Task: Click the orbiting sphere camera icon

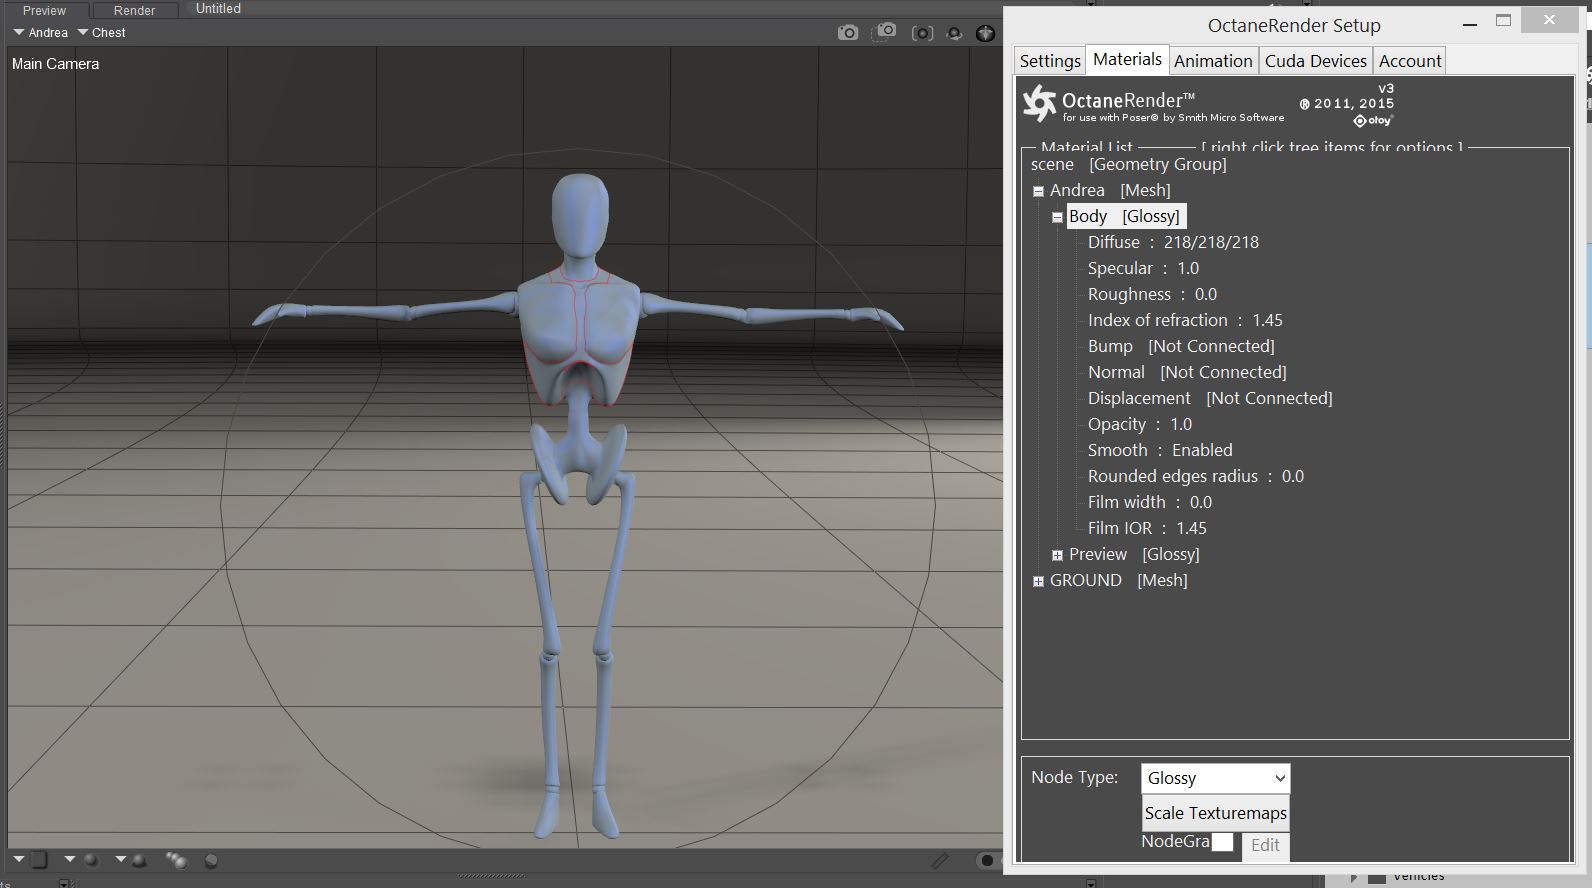Action: tap(955, 33)
